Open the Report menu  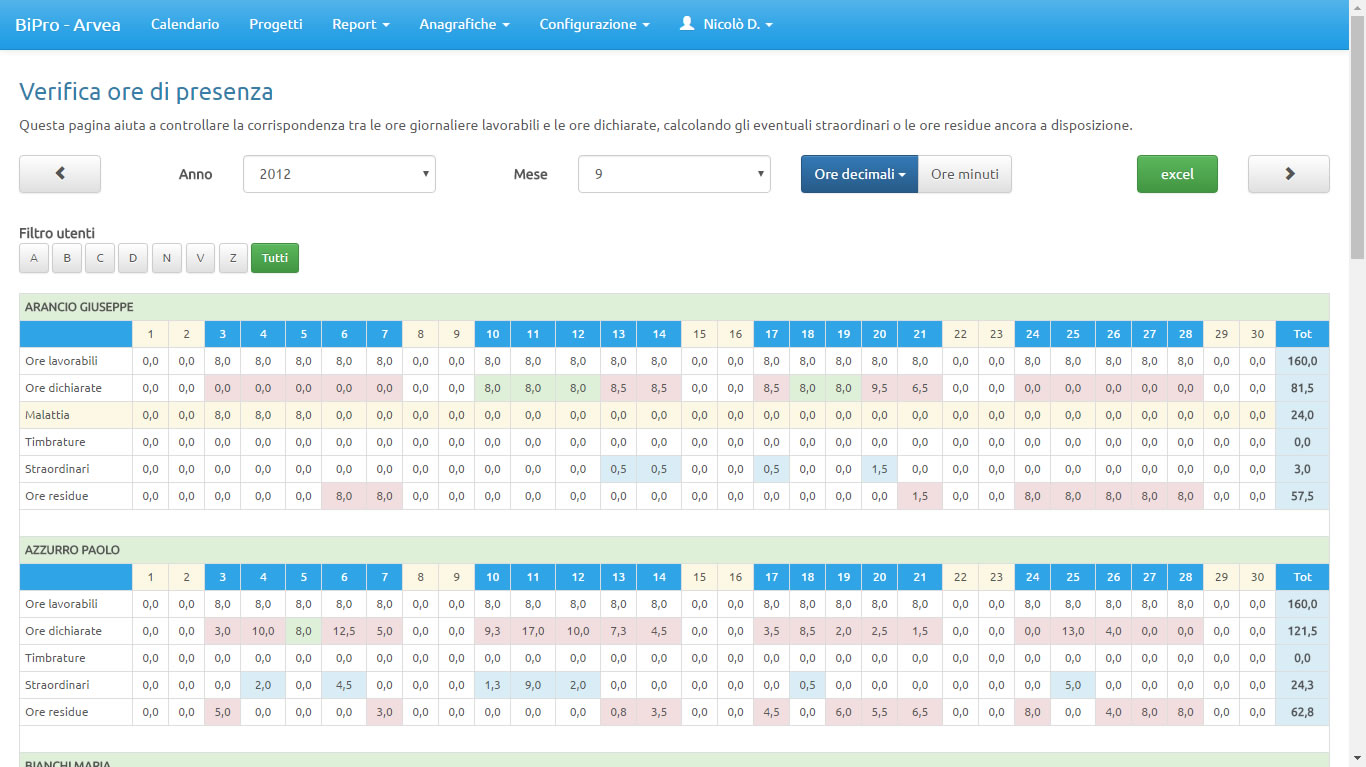(x=360, y=24)
